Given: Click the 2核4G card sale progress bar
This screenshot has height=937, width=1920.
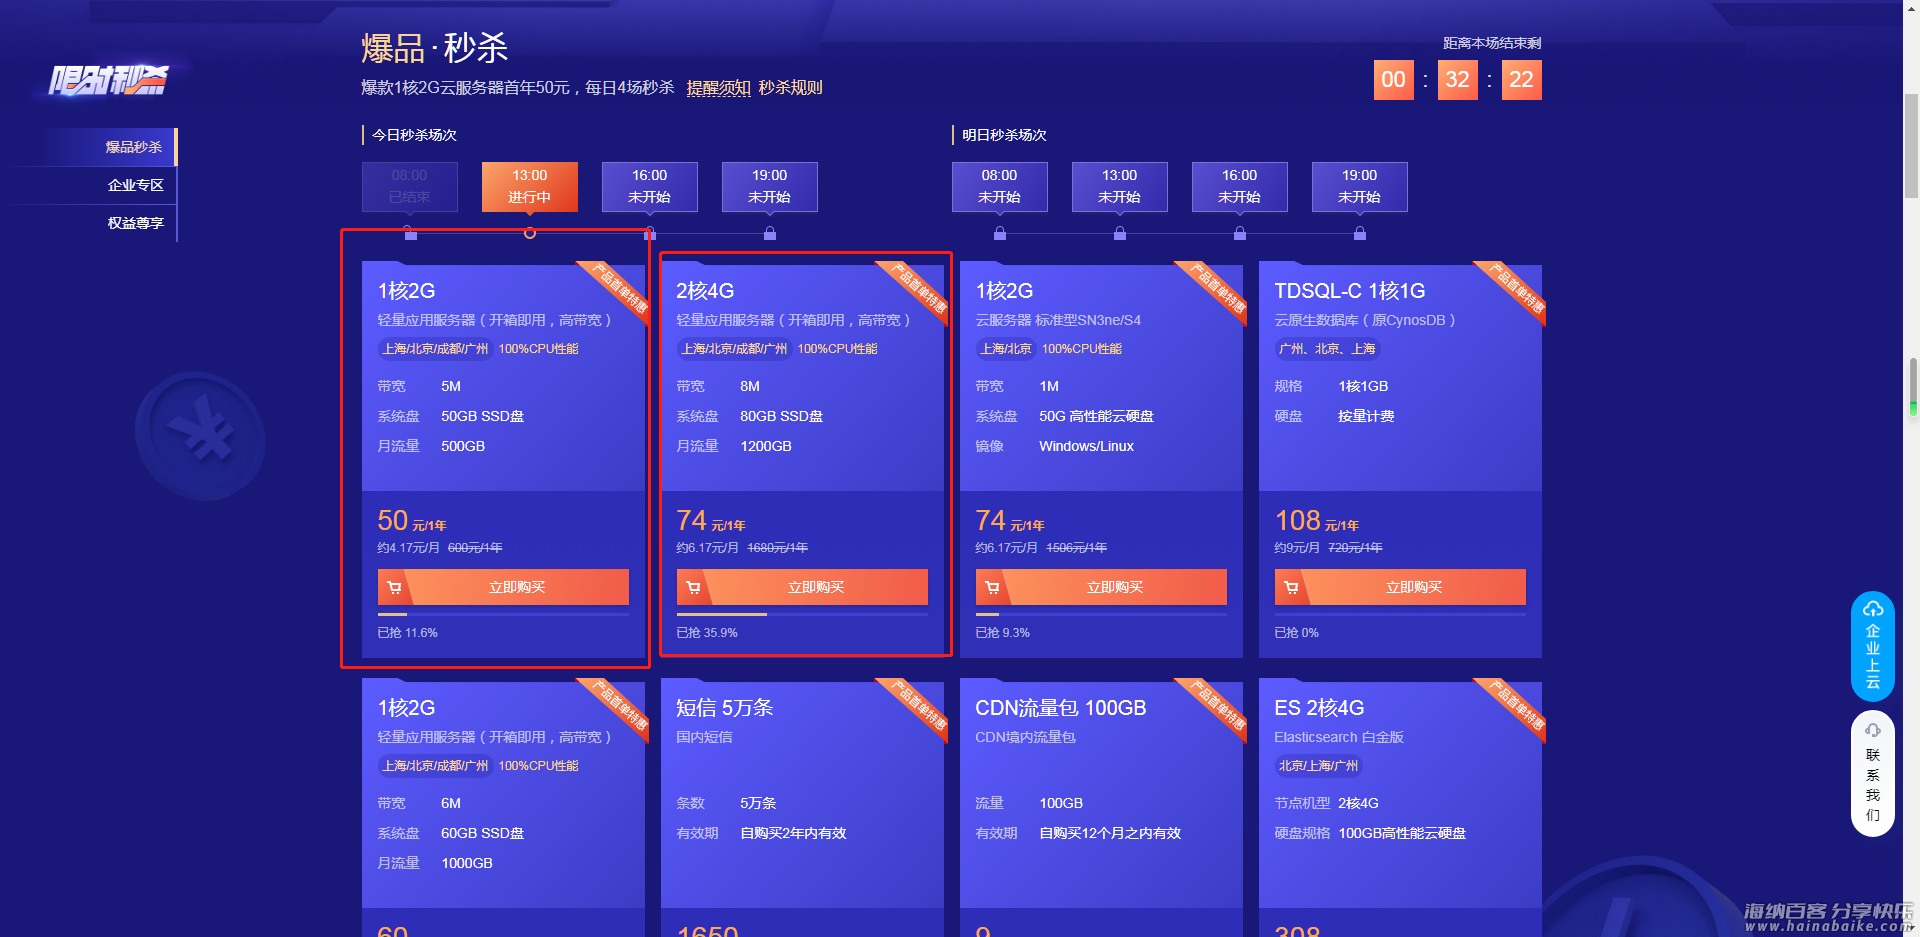Looking at the screenshot, I should click(802, 614).
